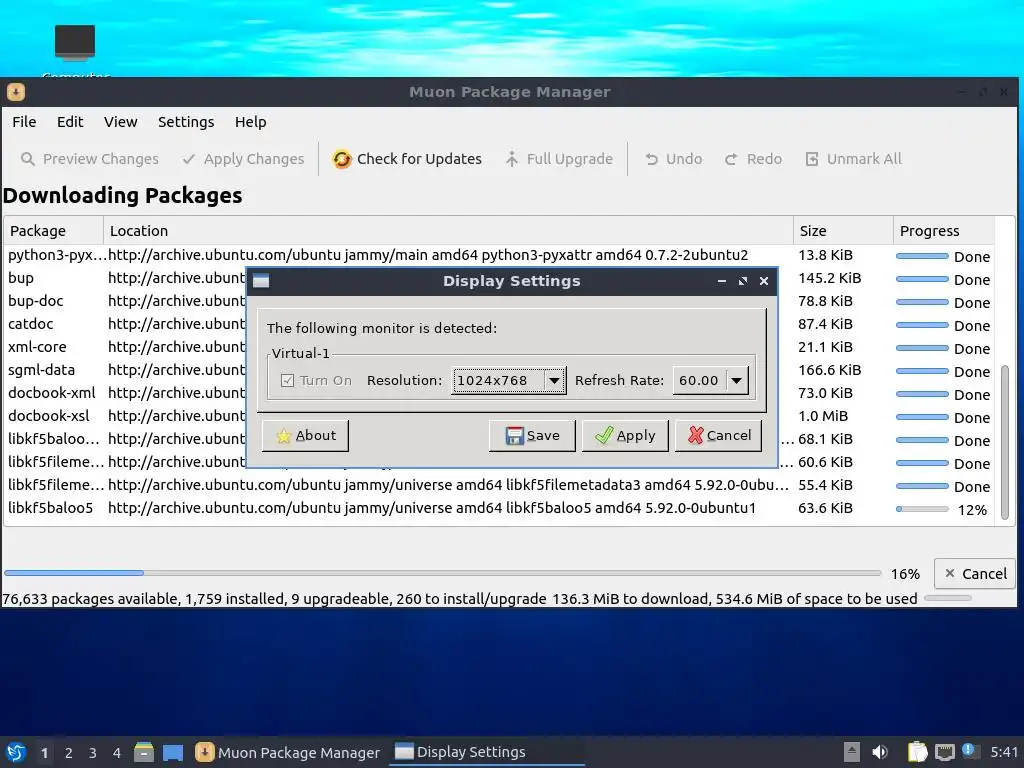Image resolution: width=1024 pixels, height=768 pixels.
Task: Select the bup-doc package row
Action: (x=500, y=301)
